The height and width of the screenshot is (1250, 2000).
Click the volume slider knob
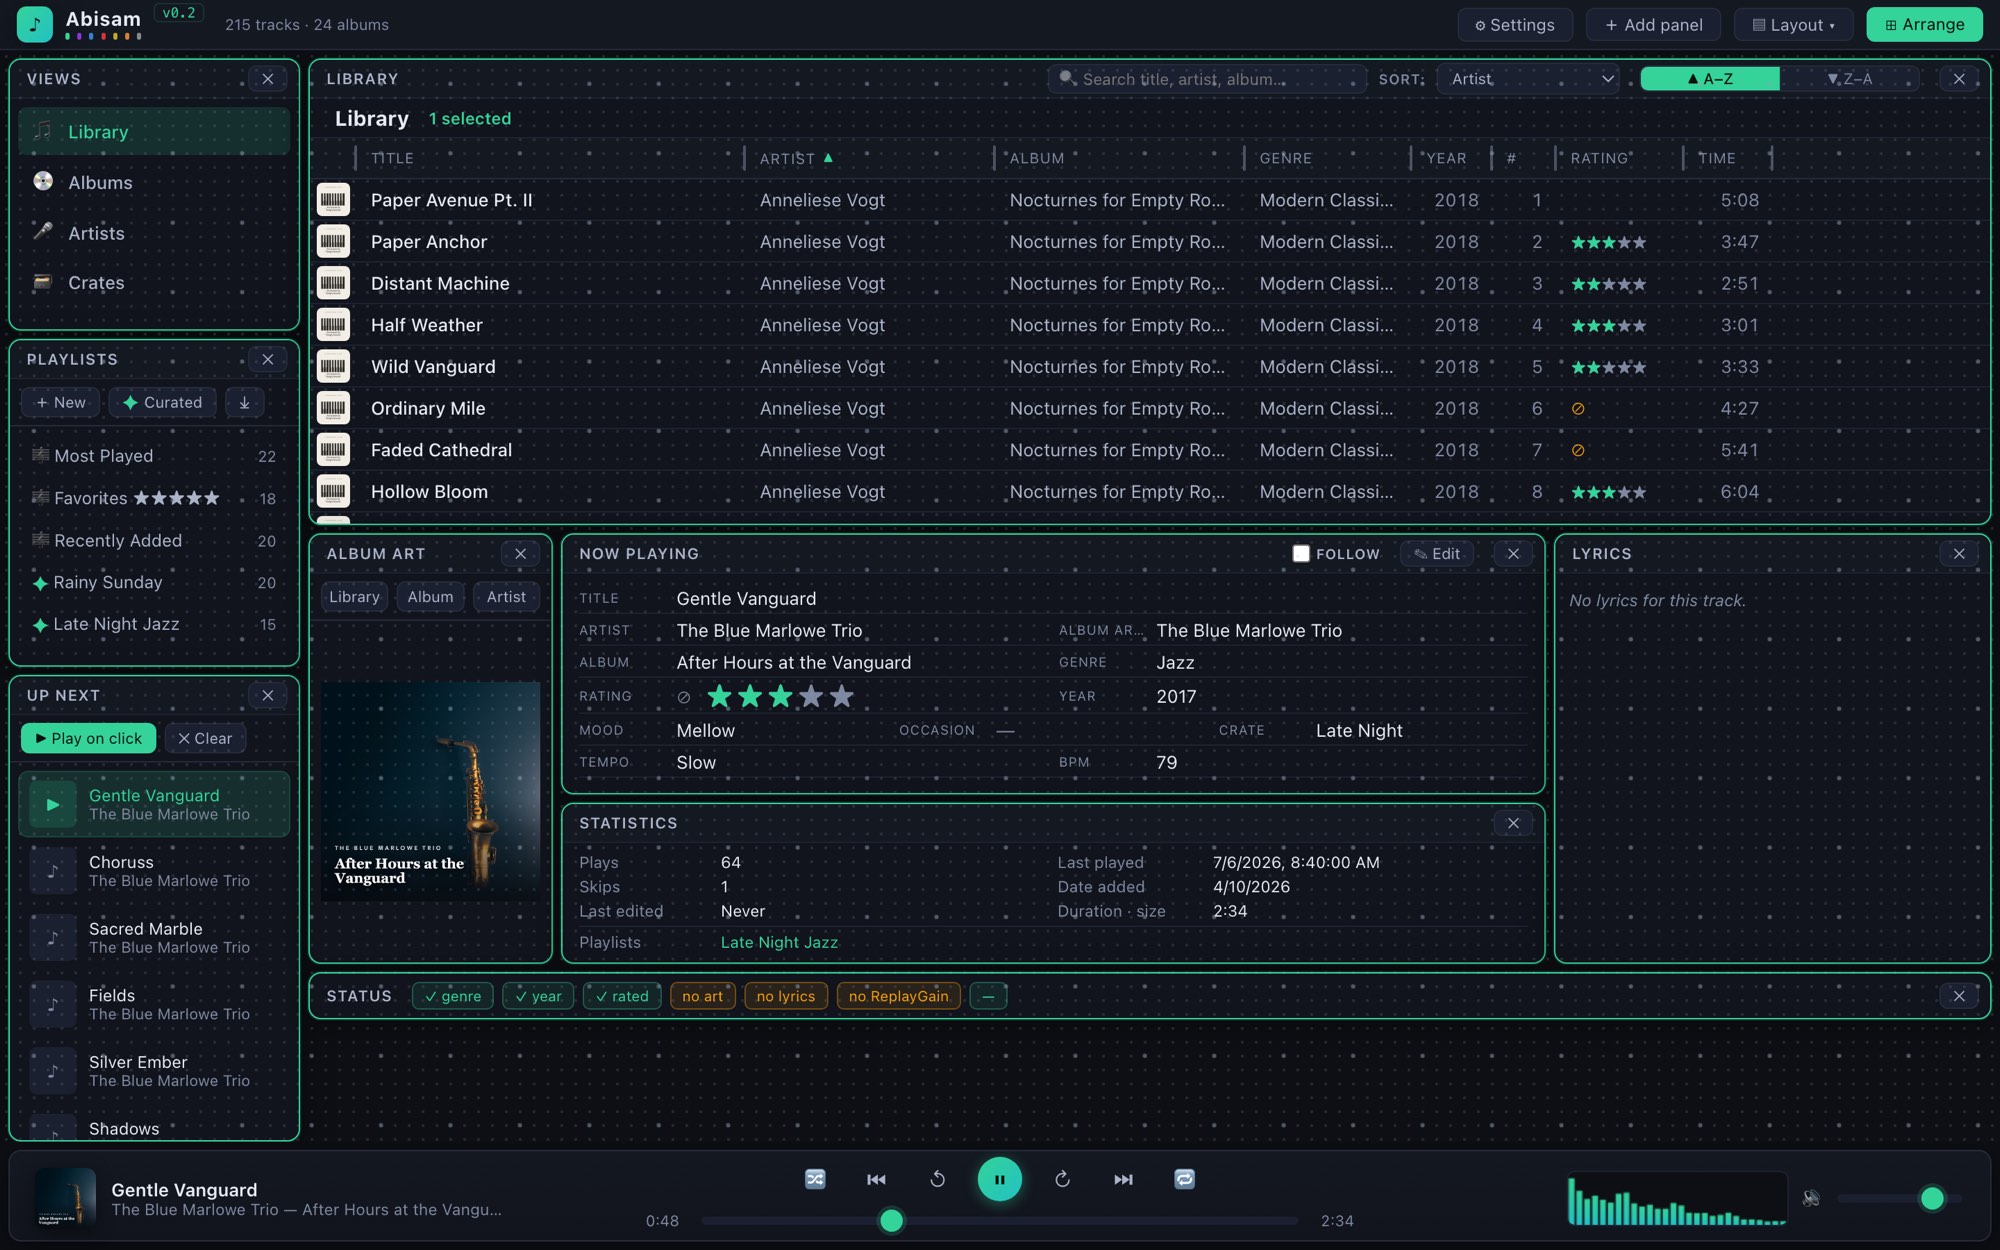[x=1932, y=1198]
